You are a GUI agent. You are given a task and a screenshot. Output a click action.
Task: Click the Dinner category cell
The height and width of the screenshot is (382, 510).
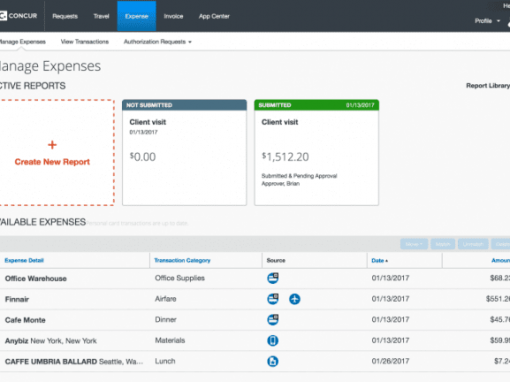(x=166, y=319)
